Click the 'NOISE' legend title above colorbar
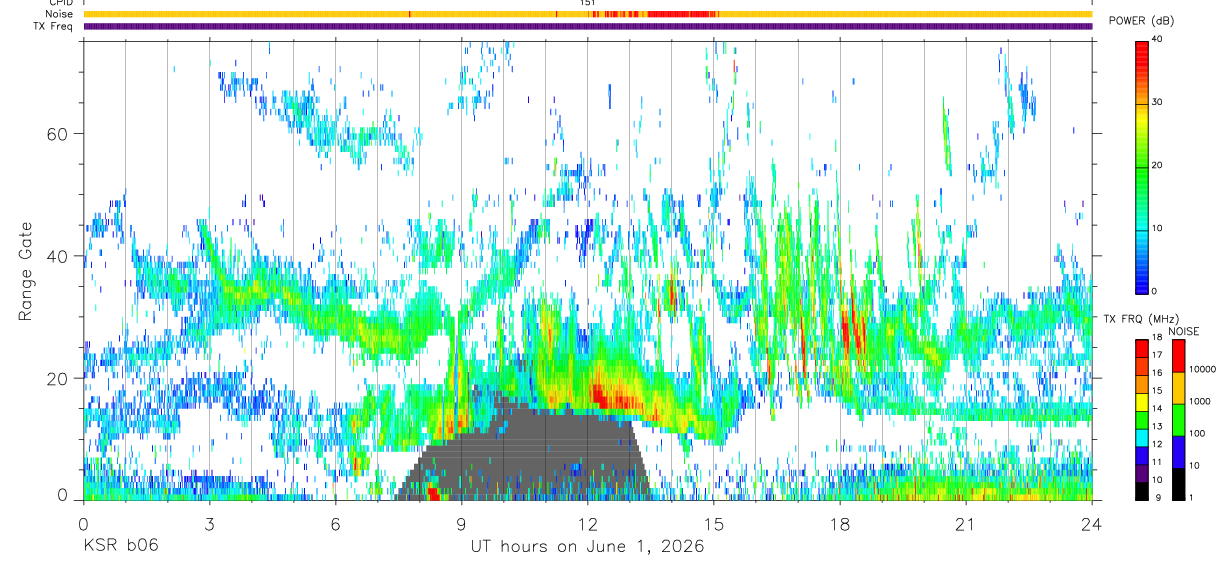This screenshot has height=567, width=1228. point(1185,331)
